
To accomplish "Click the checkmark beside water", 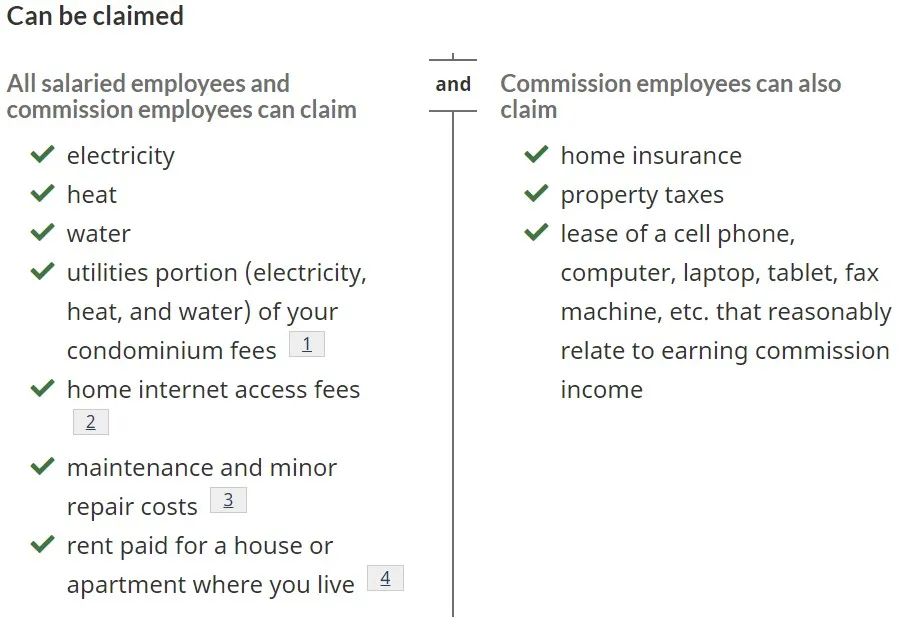I will (x=42, y=233).
